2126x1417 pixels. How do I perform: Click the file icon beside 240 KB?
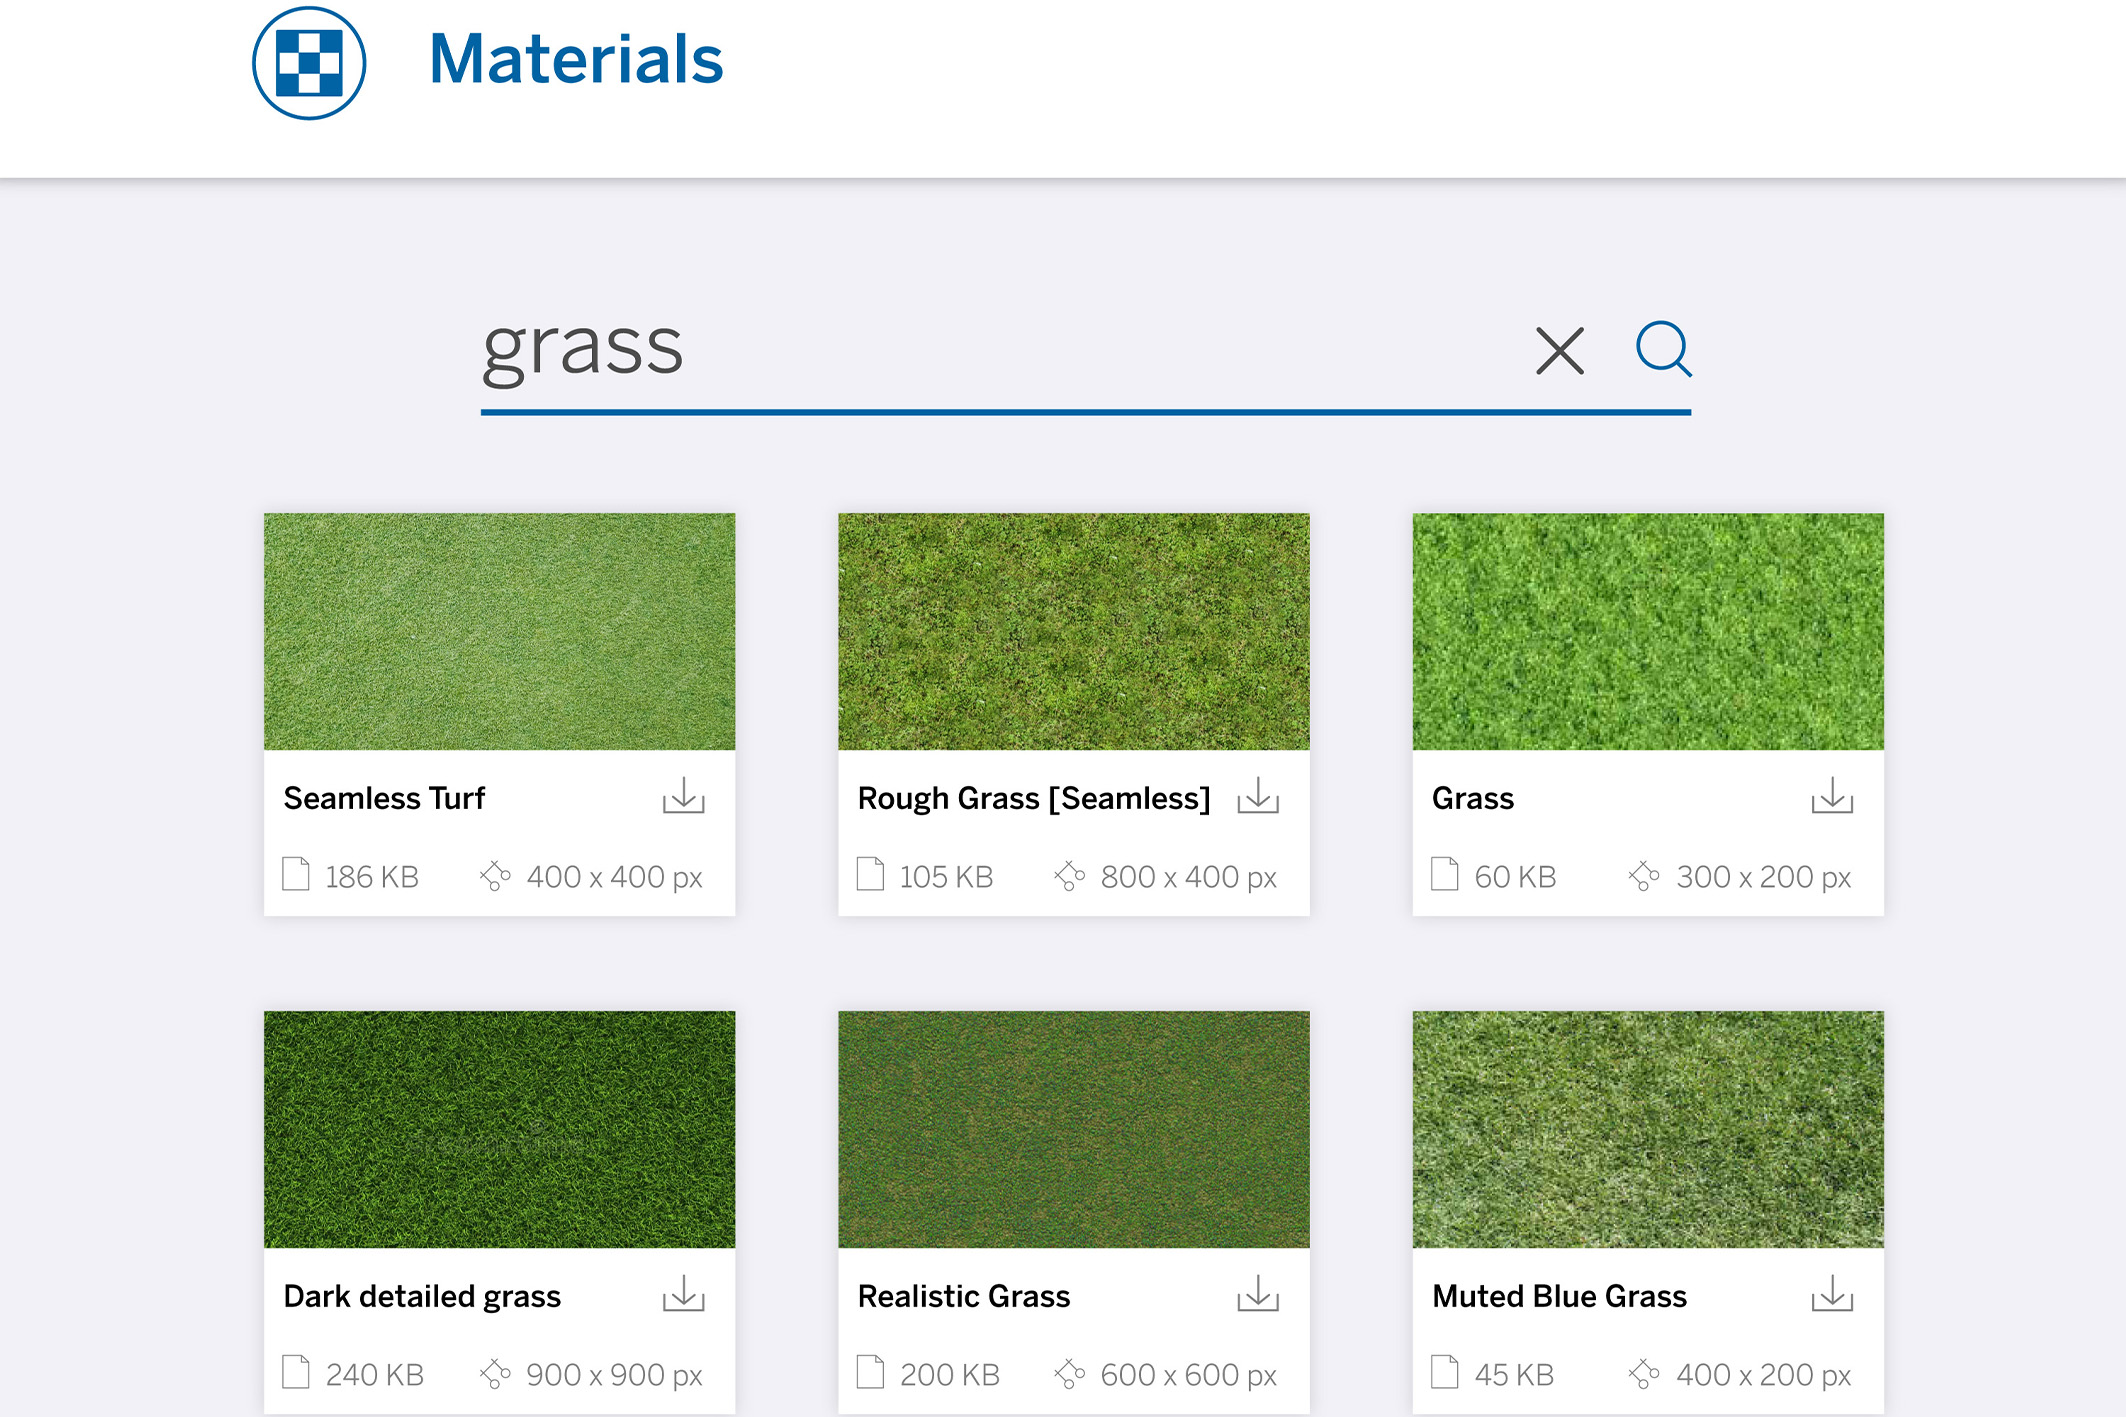[296, 1372]
